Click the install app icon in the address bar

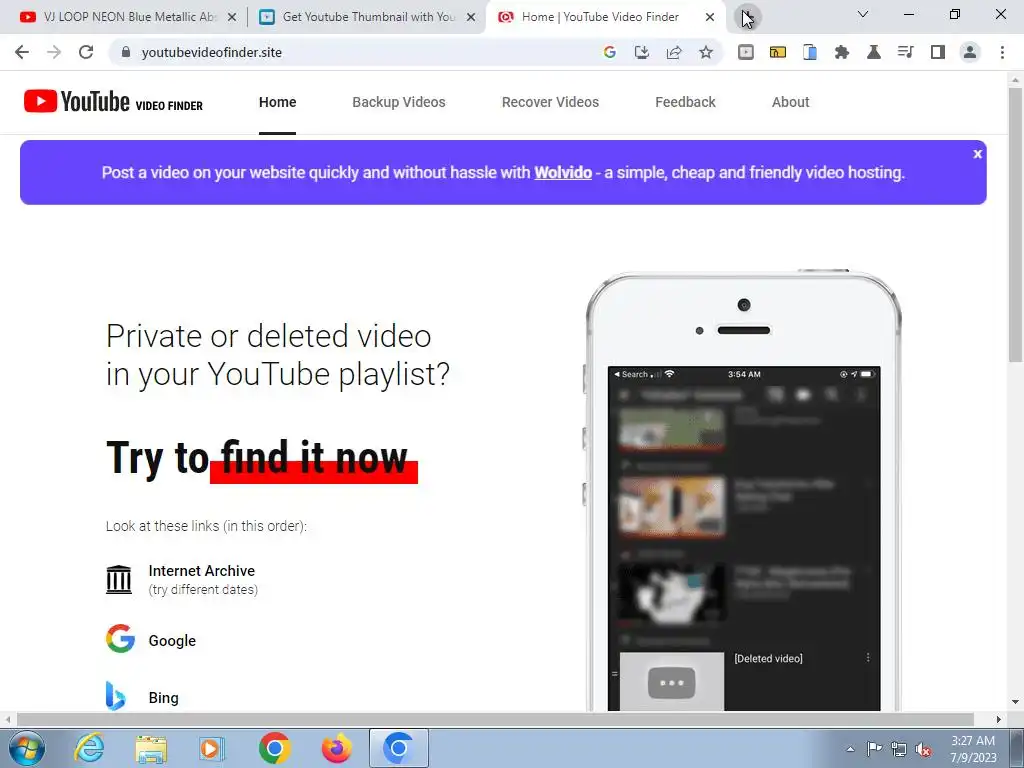(641, 52)
